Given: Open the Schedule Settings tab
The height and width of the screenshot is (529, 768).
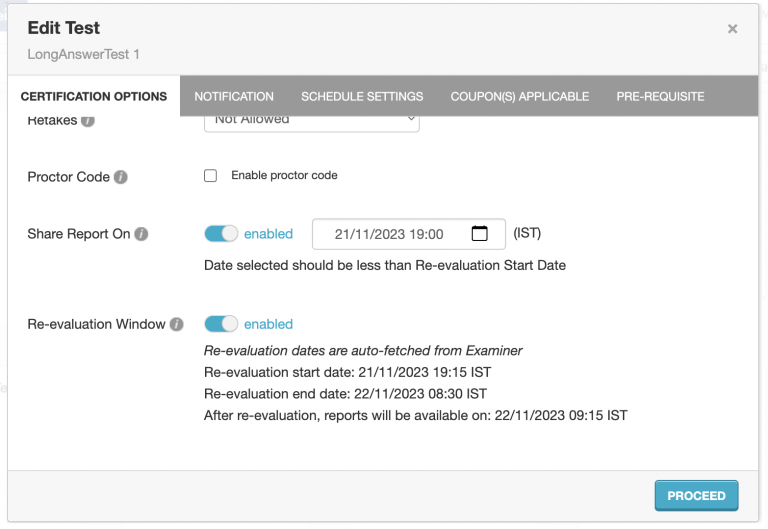Looking at the screenshot, I should click(362, 97).
